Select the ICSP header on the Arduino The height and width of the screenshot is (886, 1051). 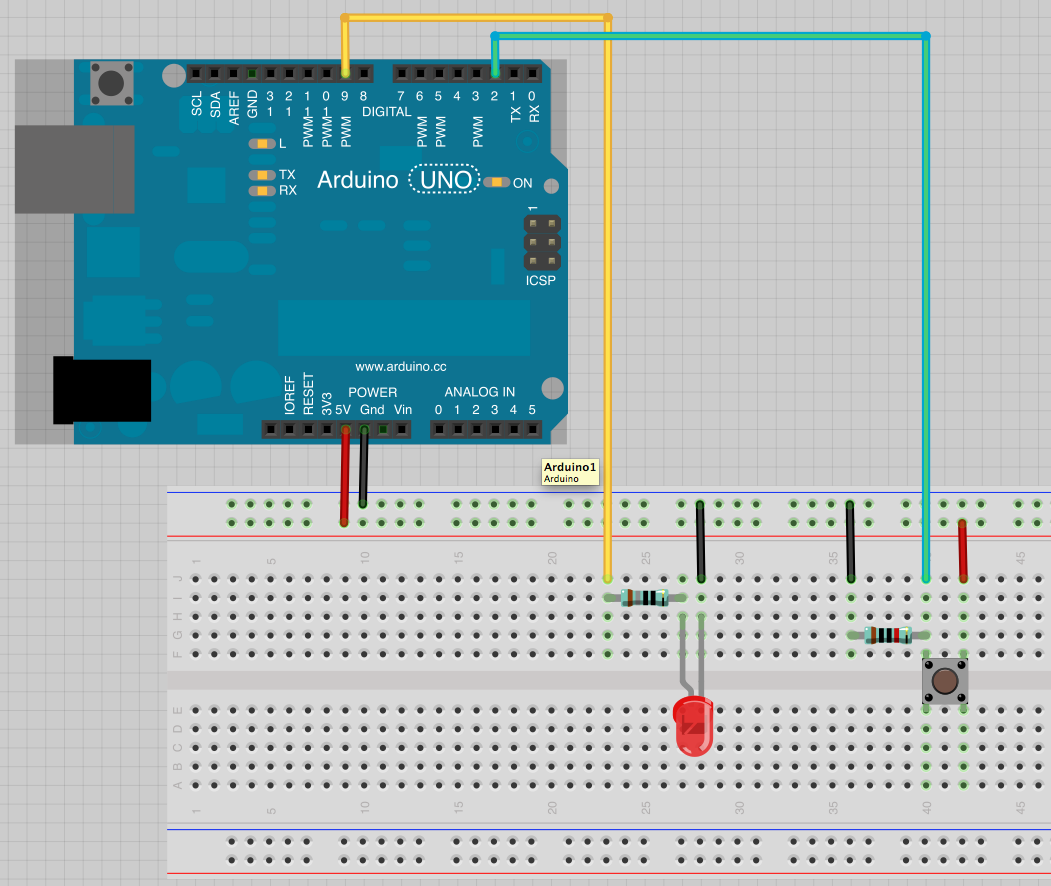[x=541, y=242]
